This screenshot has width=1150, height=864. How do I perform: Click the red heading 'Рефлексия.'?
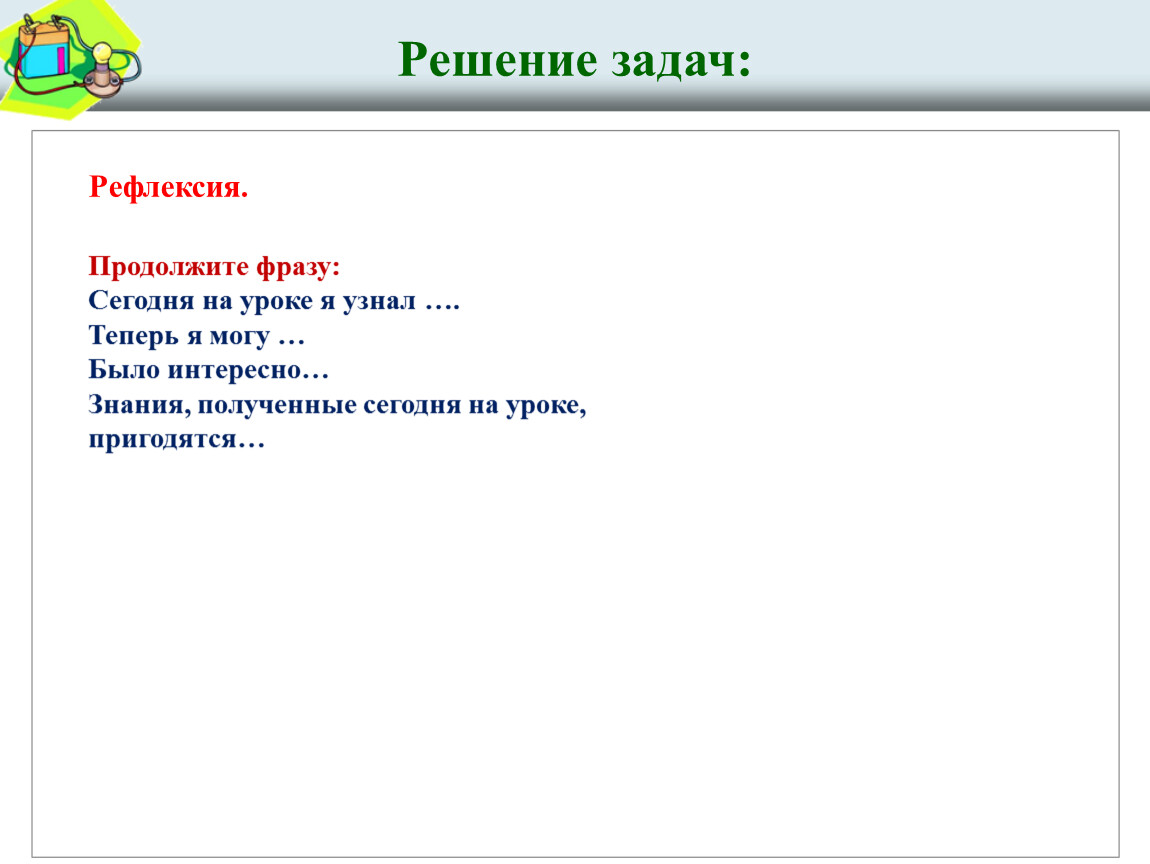[169, 187]
